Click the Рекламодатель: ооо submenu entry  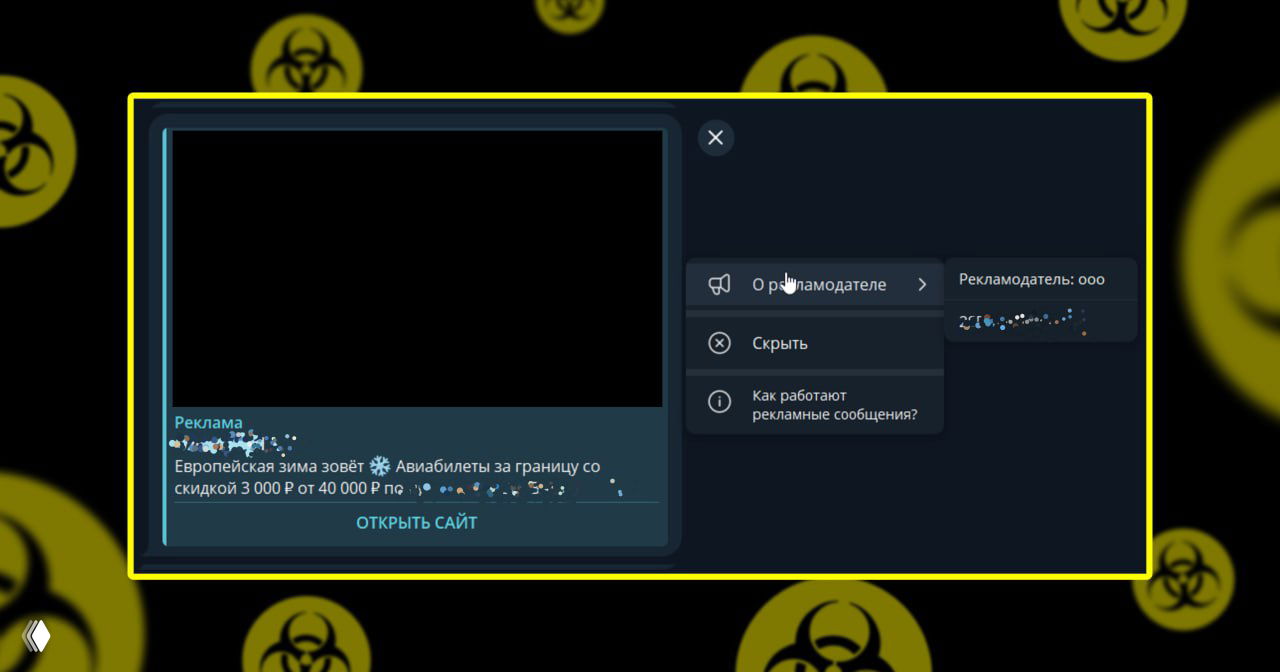click(1033, 279)
